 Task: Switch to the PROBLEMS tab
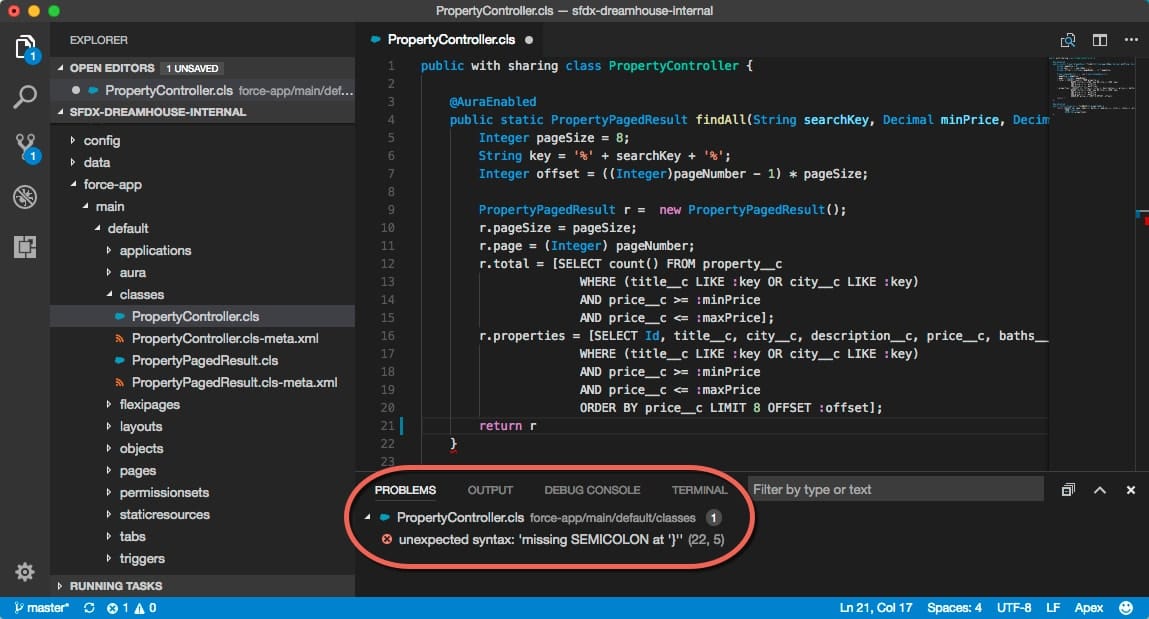[405, 490]
